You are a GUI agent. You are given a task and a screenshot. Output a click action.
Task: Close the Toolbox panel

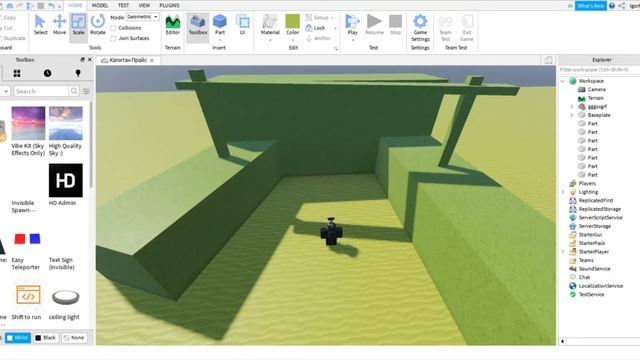coord(90,60)
